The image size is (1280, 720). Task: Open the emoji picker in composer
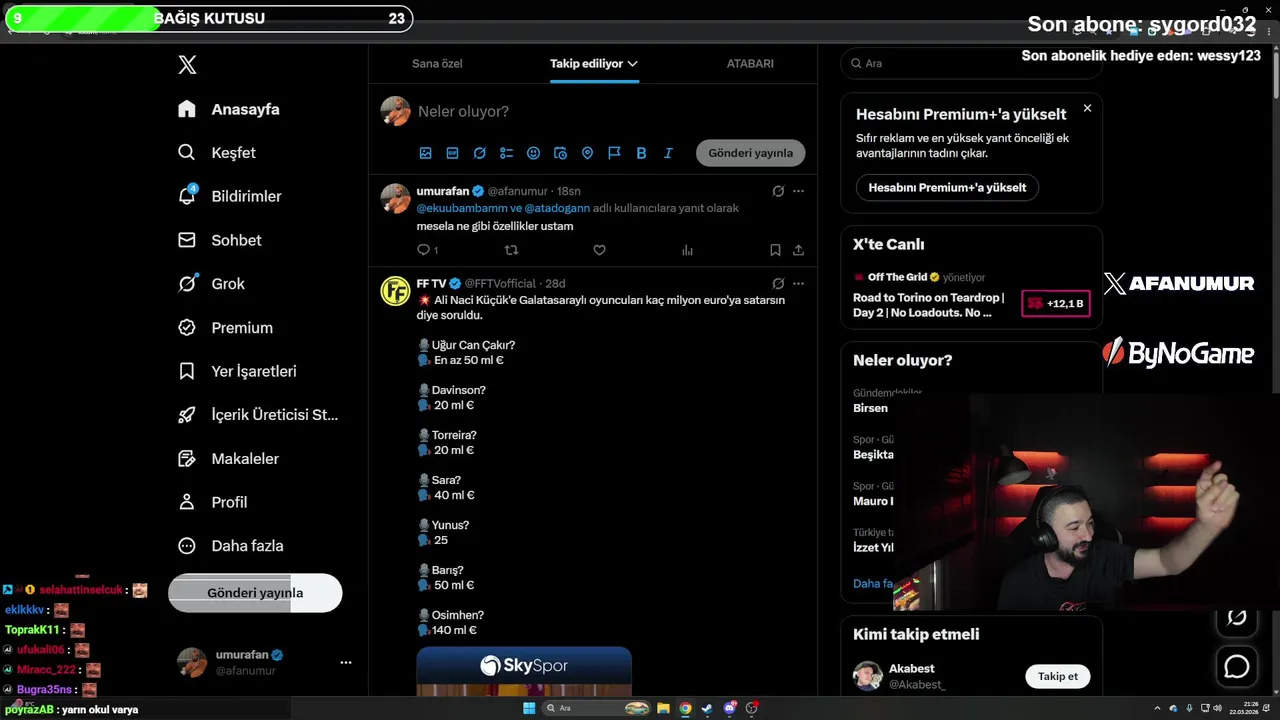pos(533,153)
